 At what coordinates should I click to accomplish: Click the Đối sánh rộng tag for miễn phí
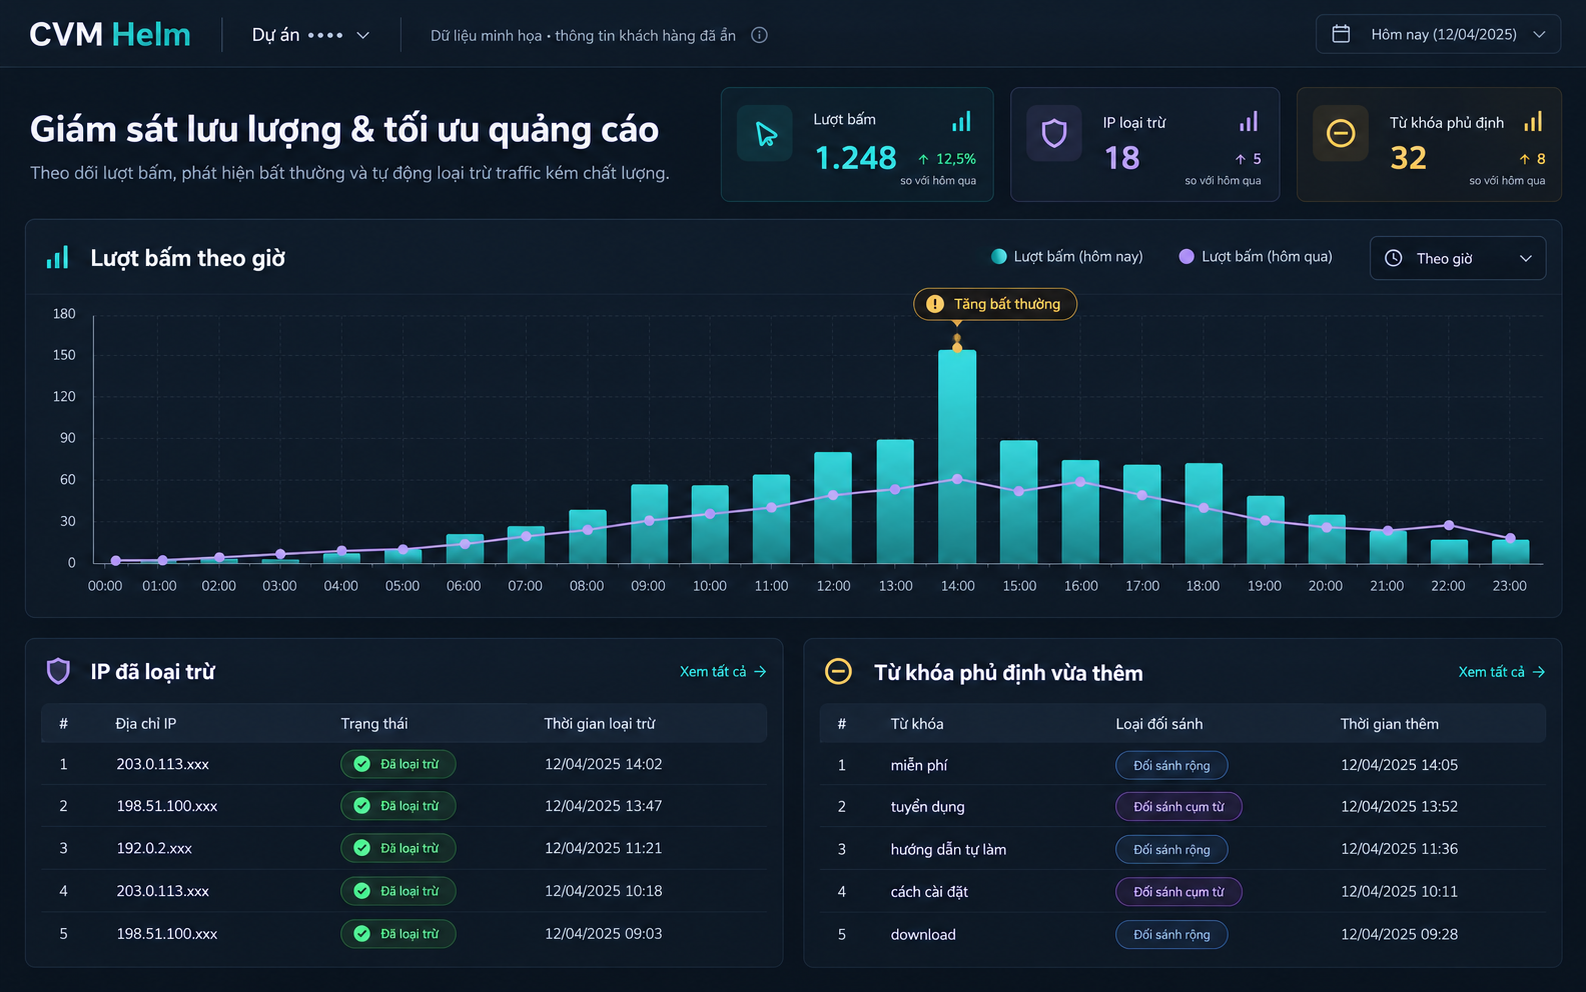pos(1171,765)
